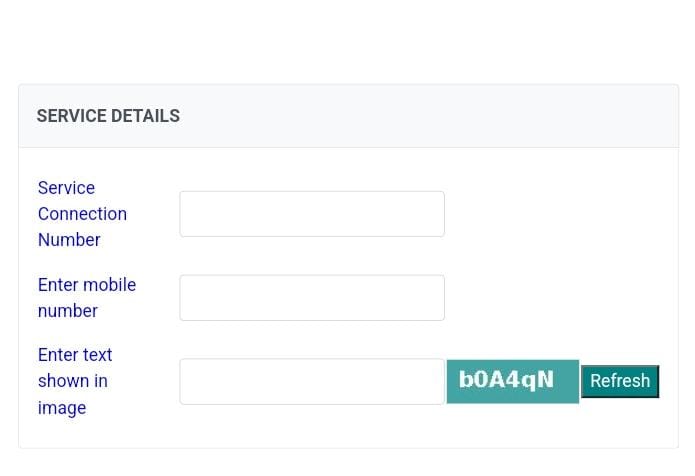Click the word image in the captcha label
Viewport: 695px width, 476px height.
click(x=62, y=408)
